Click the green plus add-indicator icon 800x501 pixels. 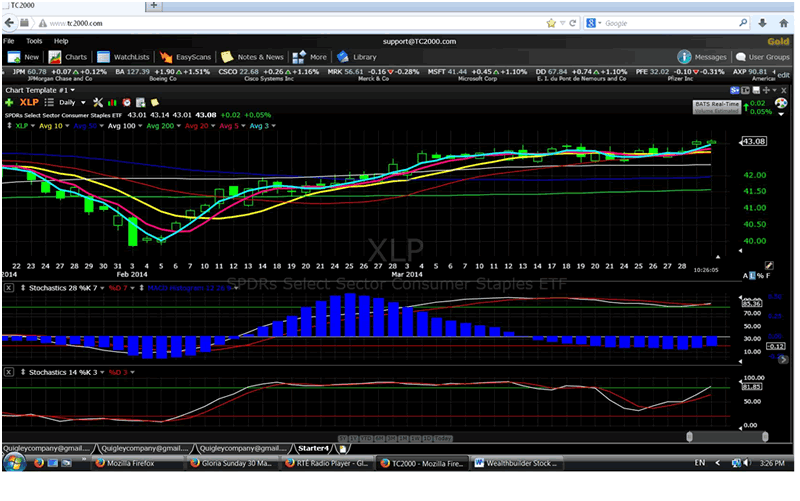(x=9, y=102)
